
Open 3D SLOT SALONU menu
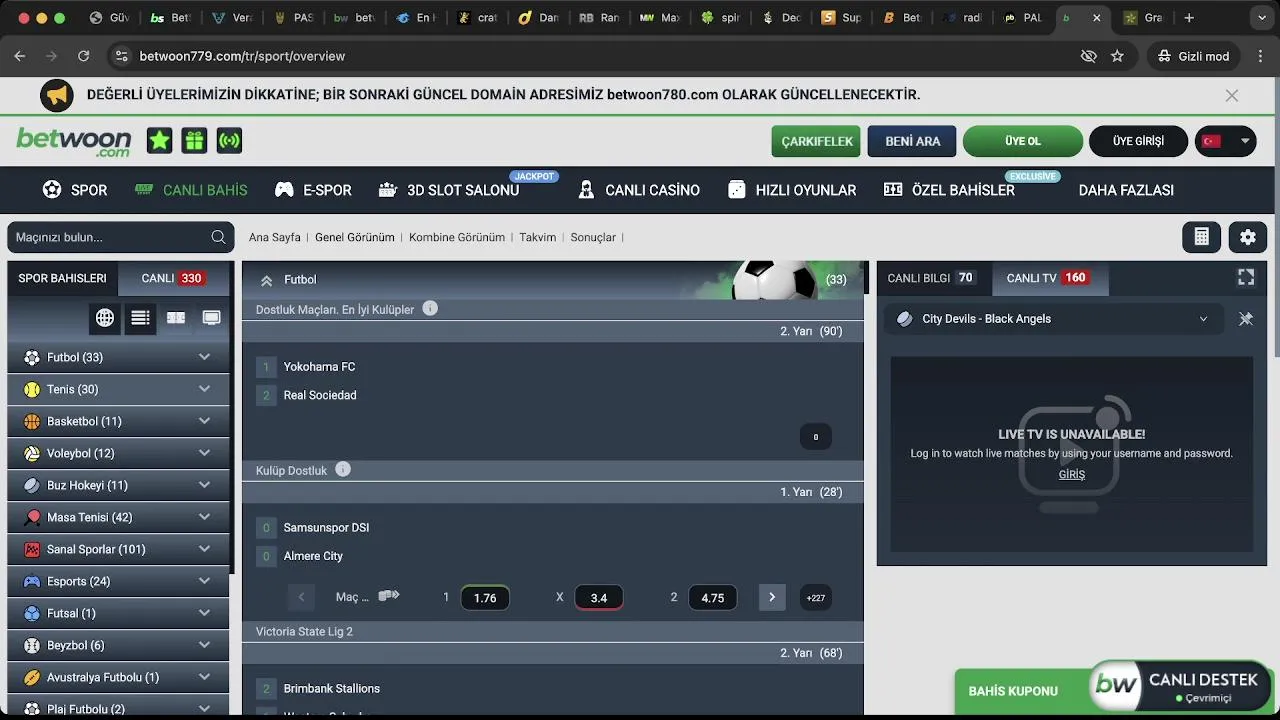449,190
